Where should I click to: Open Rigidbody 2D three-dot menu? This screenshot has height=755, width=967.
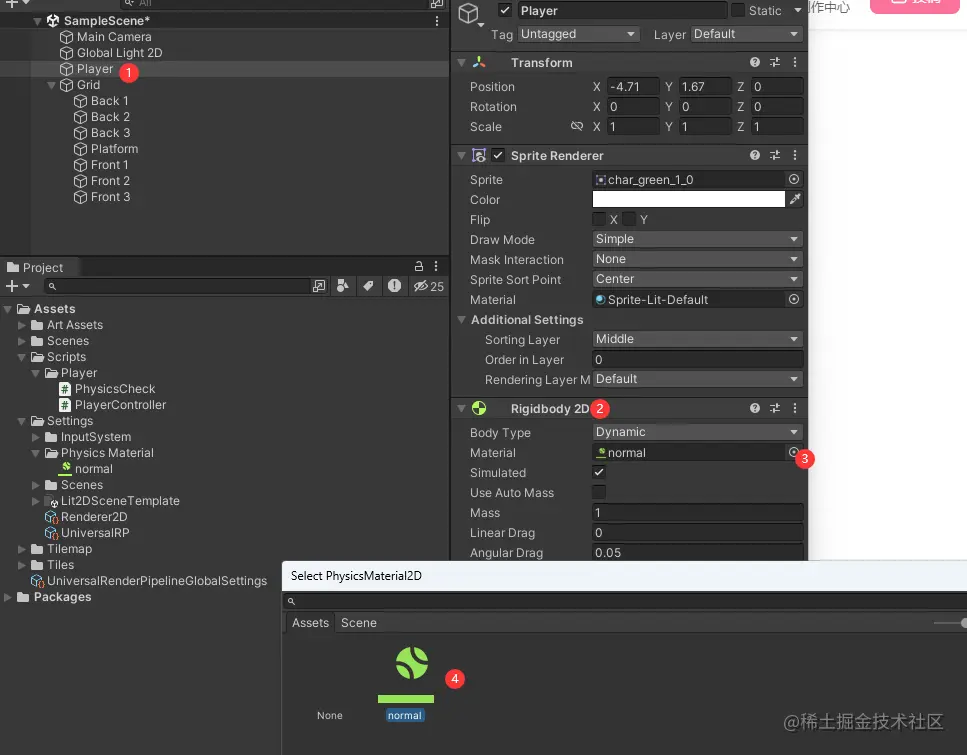tap(795, 408)
